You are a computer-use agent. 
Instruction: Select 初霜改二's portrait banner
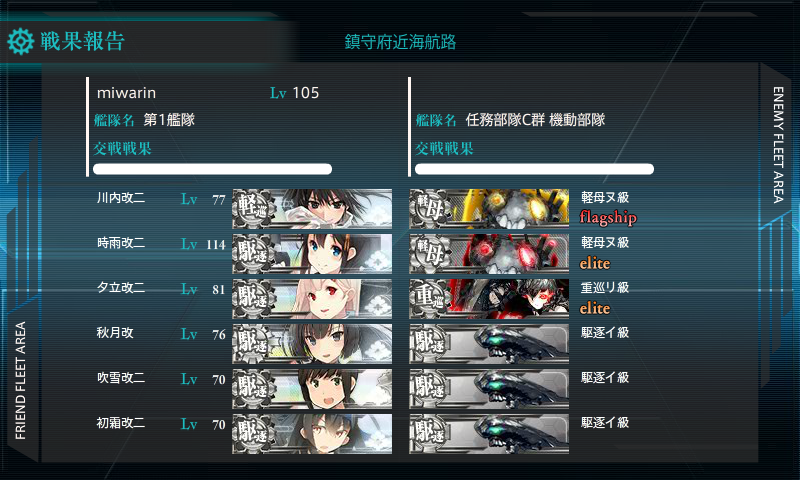[x=312, y=434]
